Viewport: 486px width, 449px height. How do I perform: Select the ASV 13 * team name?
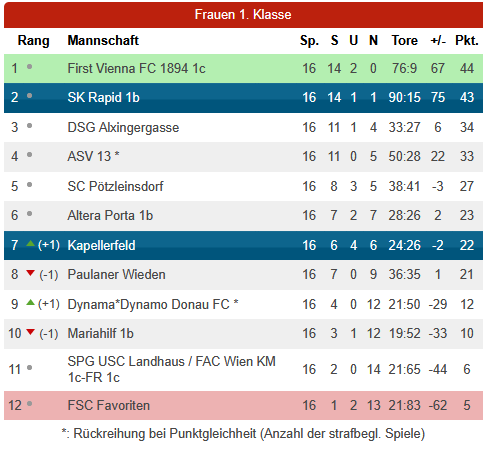click(x=93, y=156)
